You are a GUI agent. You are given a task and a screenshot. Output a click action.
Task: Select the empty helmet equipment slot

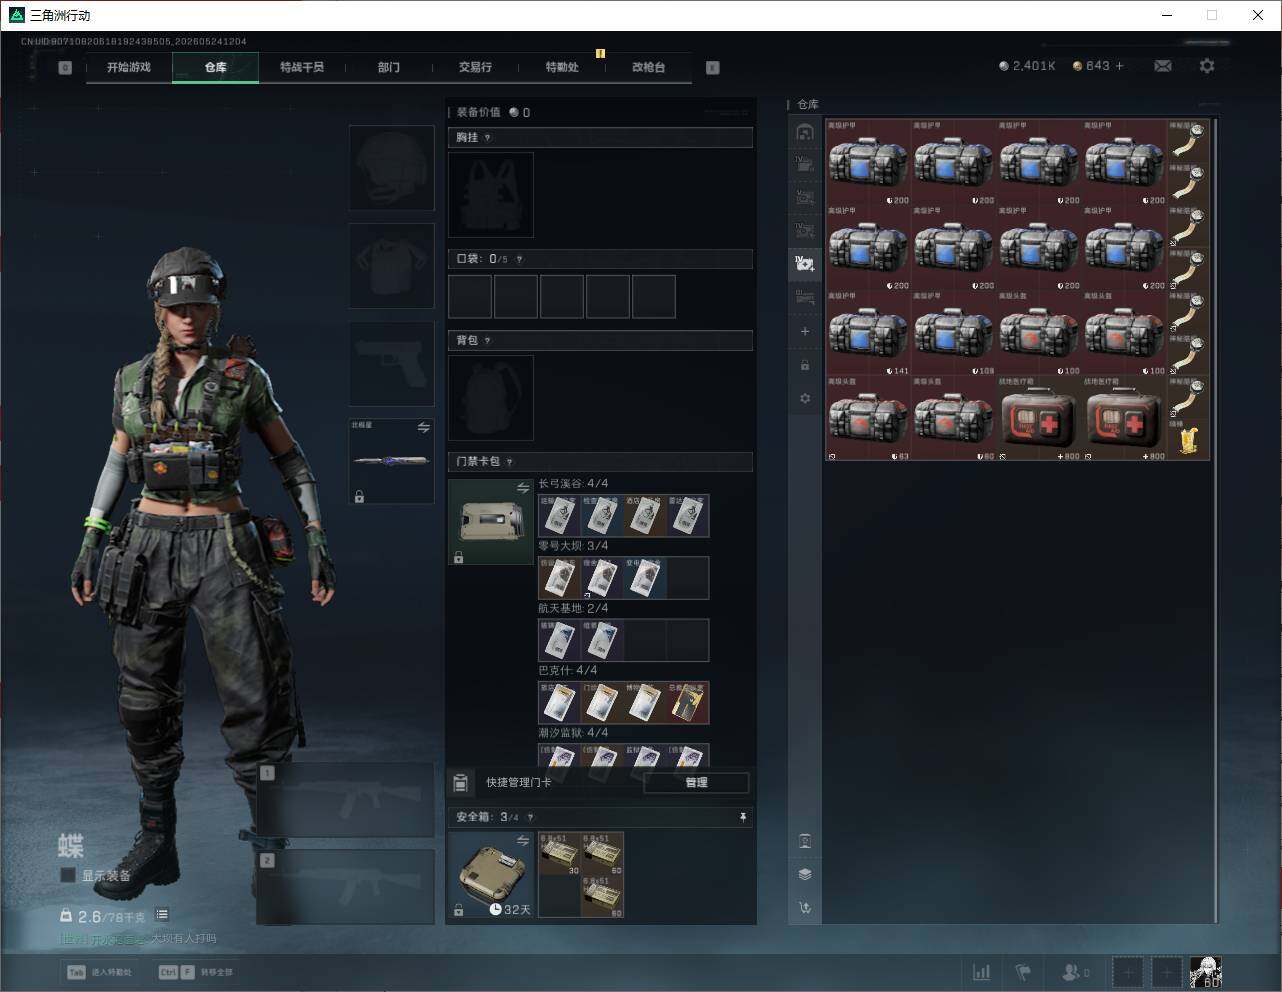(391, 167)
